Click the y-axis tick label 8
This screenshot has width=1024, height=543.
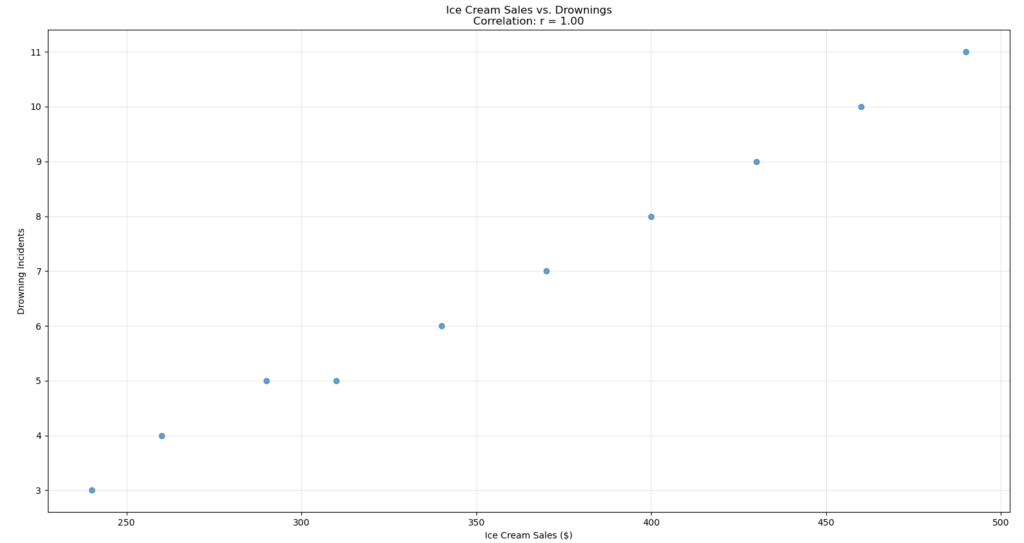[x=38, y=216]
